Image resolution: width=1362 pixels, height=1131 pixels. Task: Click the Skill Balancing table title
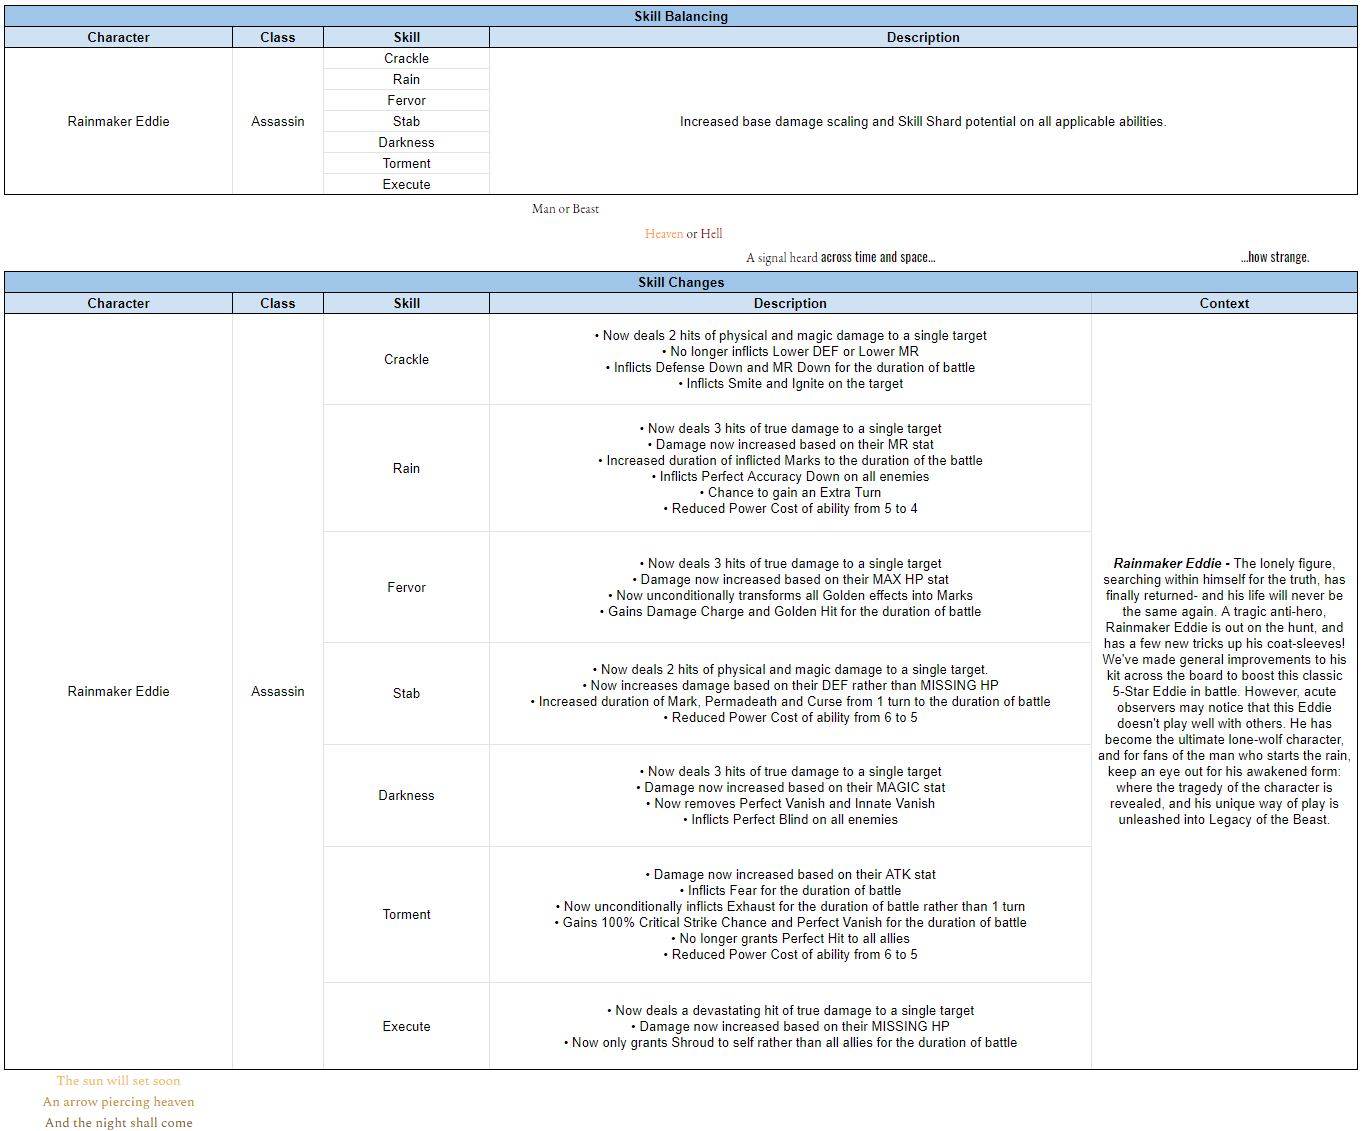681,16
